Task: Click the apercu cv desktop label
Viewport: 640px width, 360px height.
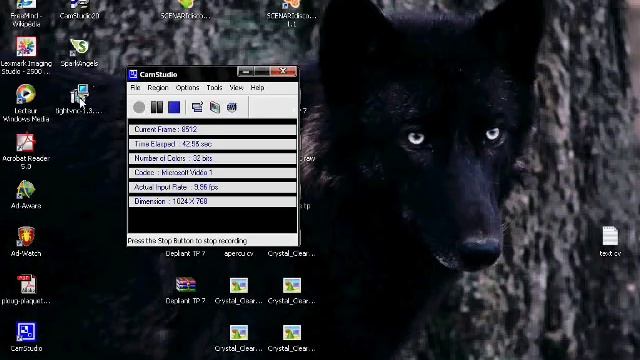Action: coord(239,253)
